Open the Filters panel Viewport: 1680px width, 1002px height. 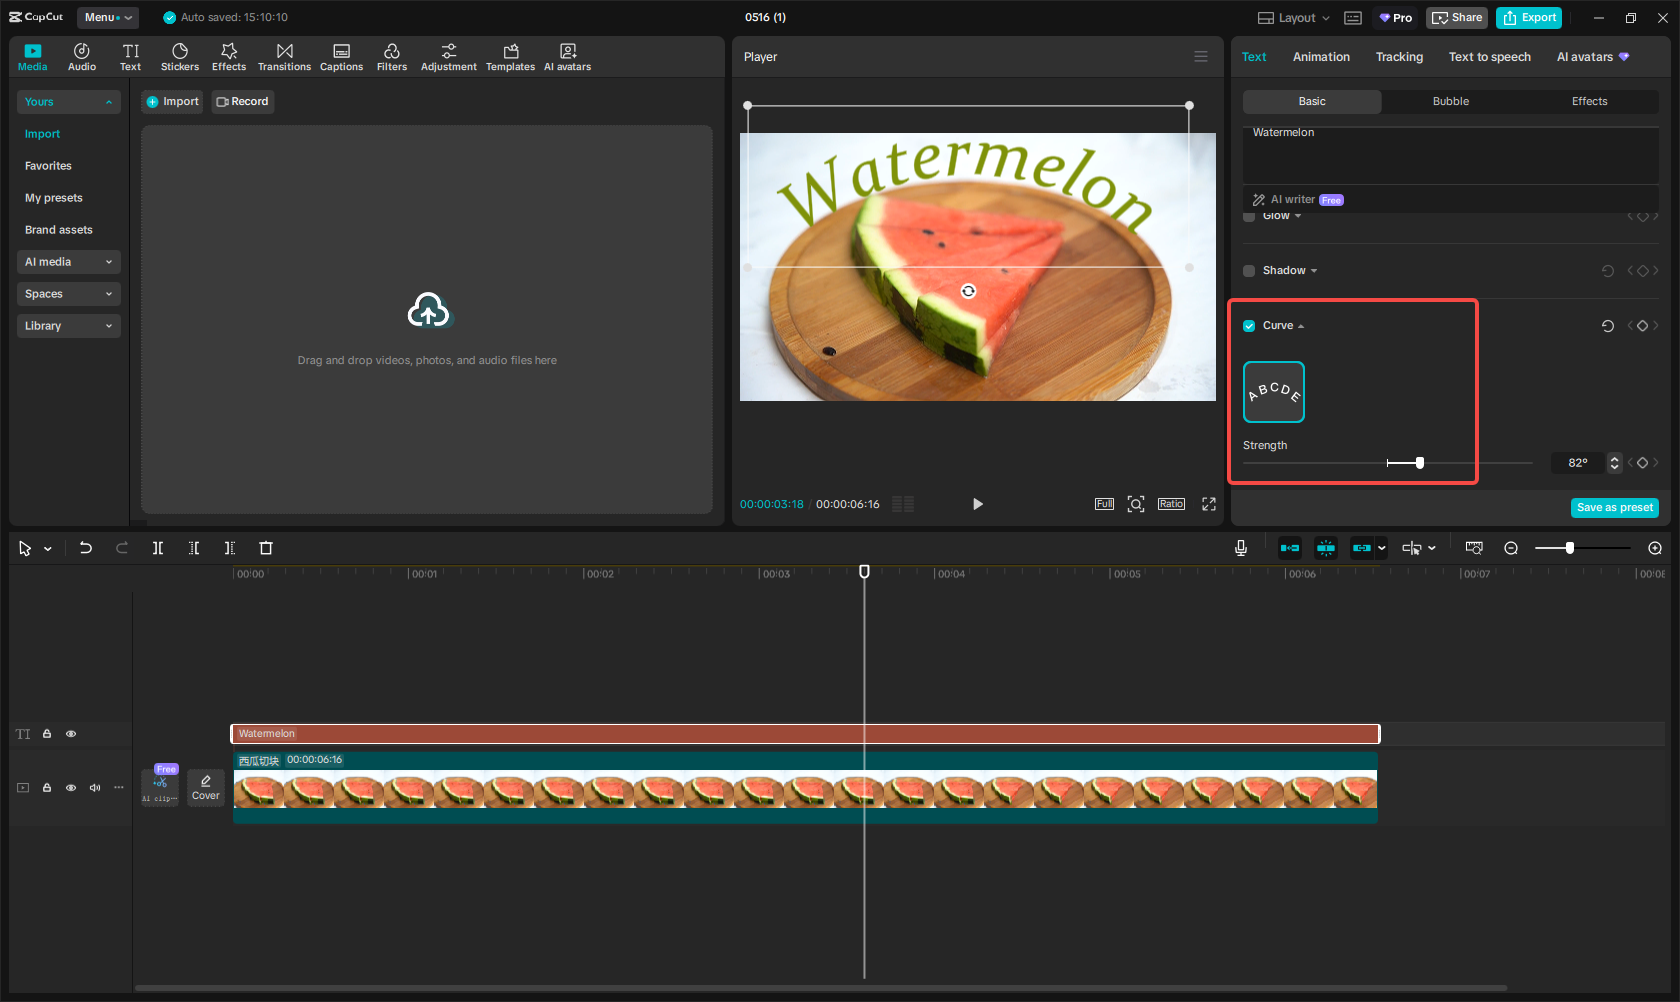click(x=391, y=57)
